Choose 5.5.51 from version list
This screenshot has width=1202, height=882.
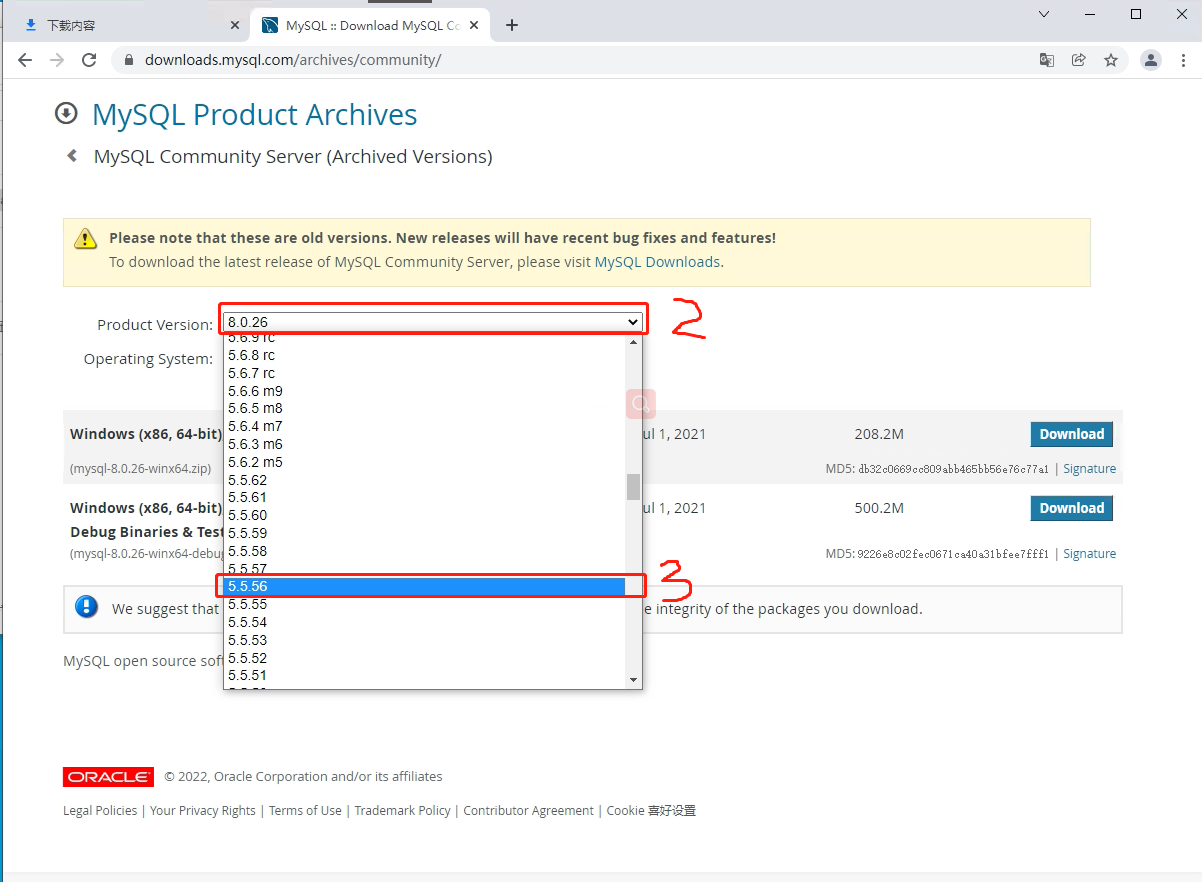click(x=425, y=675)
